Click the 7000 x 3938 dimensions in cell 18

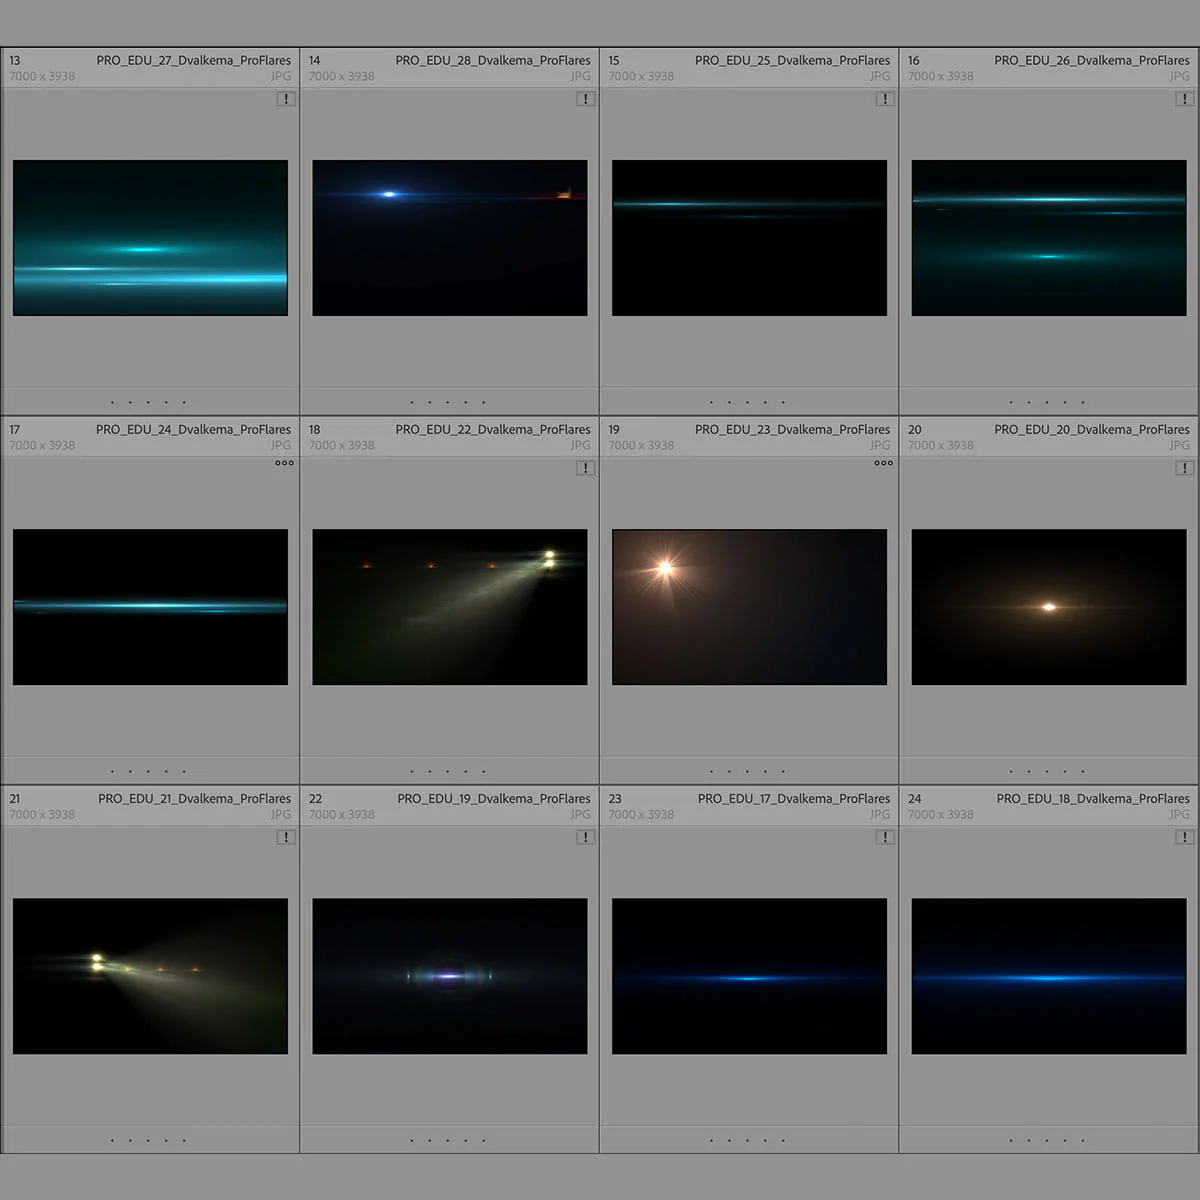[x=342, y=445]
